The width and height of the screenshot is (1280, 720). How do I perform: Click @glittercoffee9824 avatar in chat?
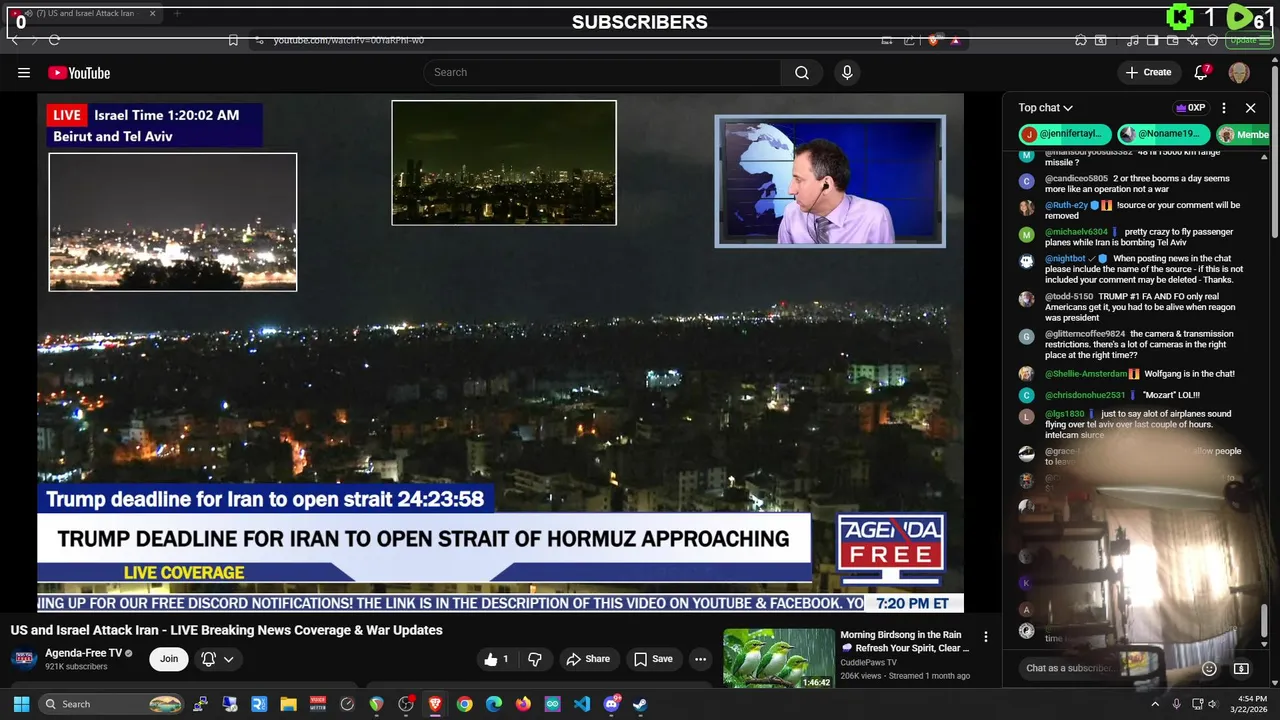1026,337
